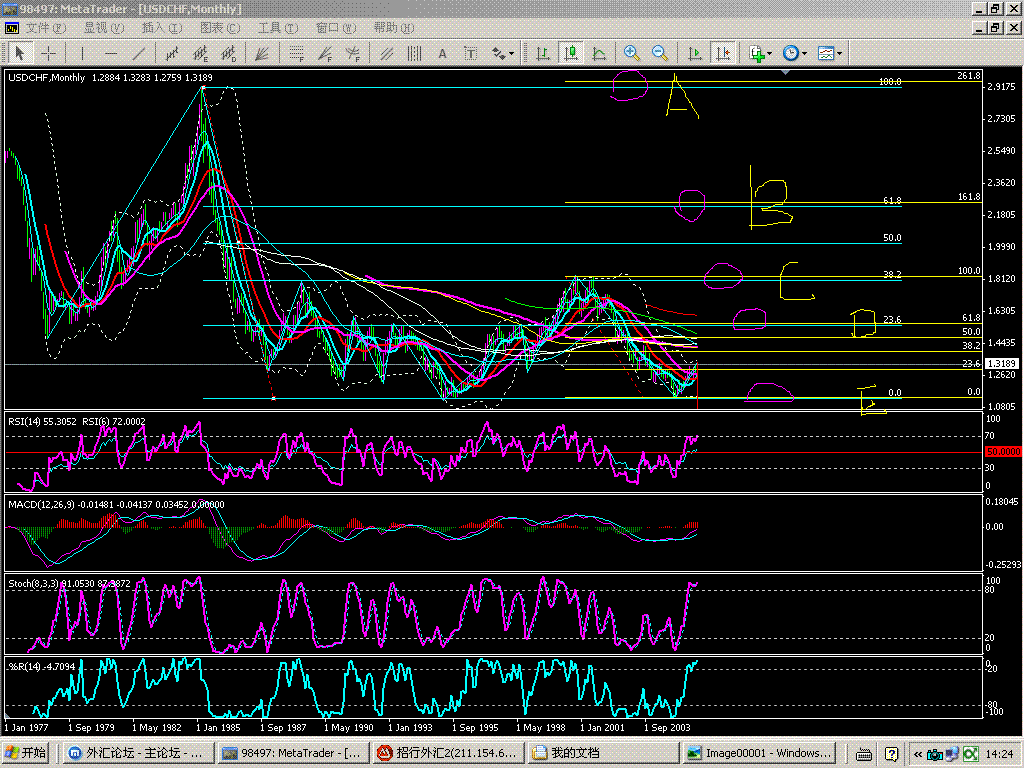Toggle candlestick chart mode
The image size is (1024, 768).
(x=570, y=53)
